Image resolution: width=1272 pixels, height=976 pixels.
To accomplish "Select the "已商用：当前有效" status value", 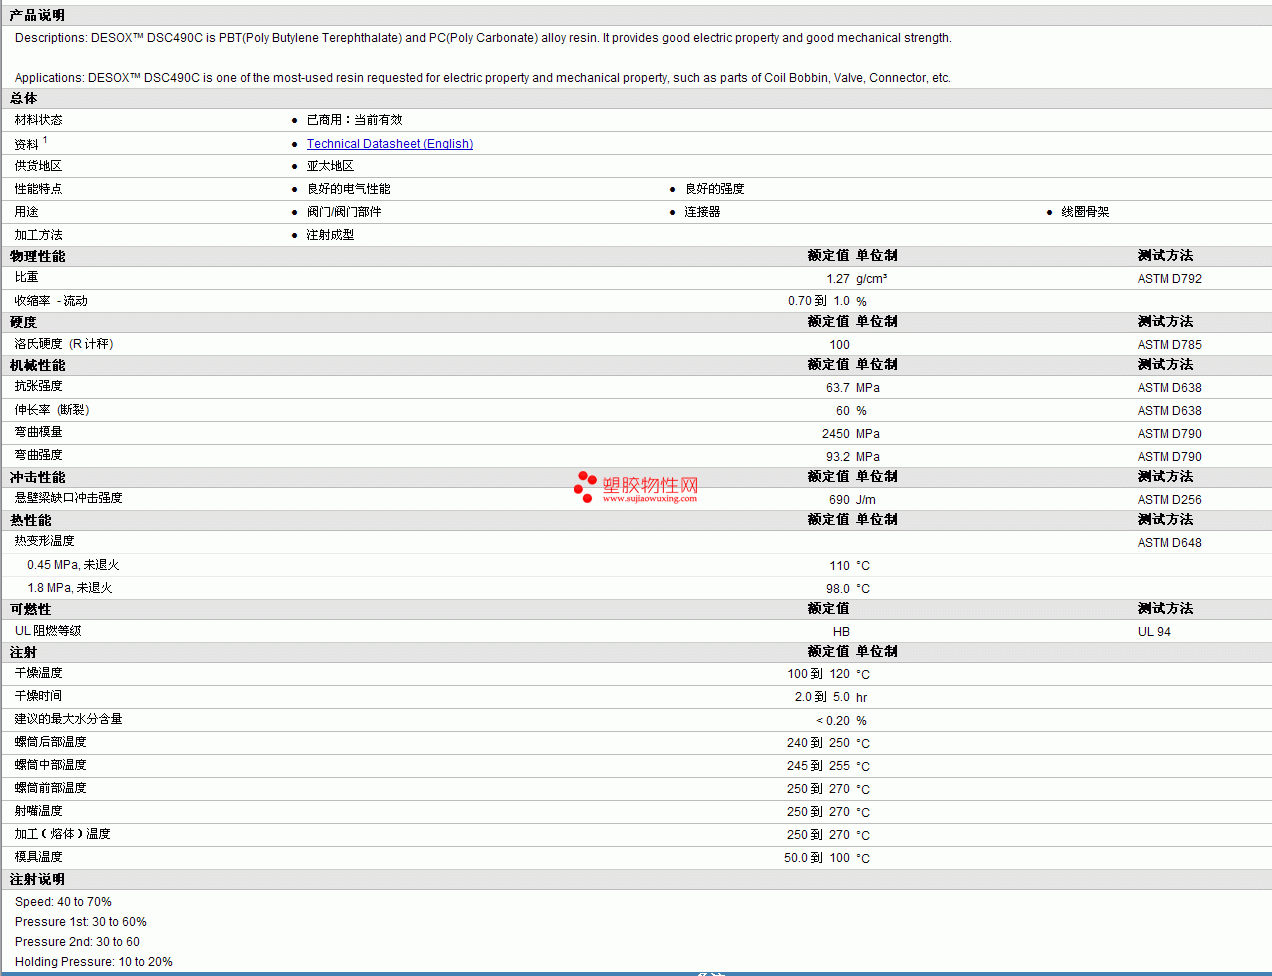I will point(354,120).
